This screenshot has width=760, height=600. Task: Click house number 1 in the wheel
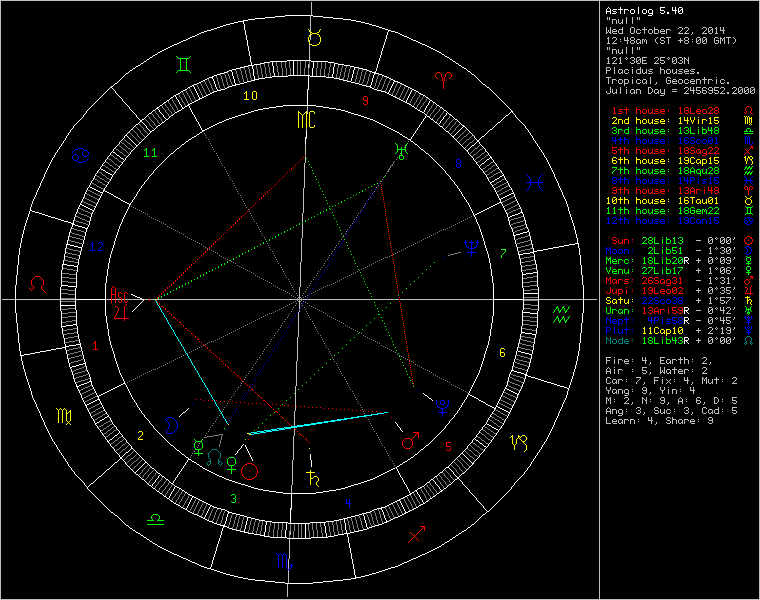(95, 346)
